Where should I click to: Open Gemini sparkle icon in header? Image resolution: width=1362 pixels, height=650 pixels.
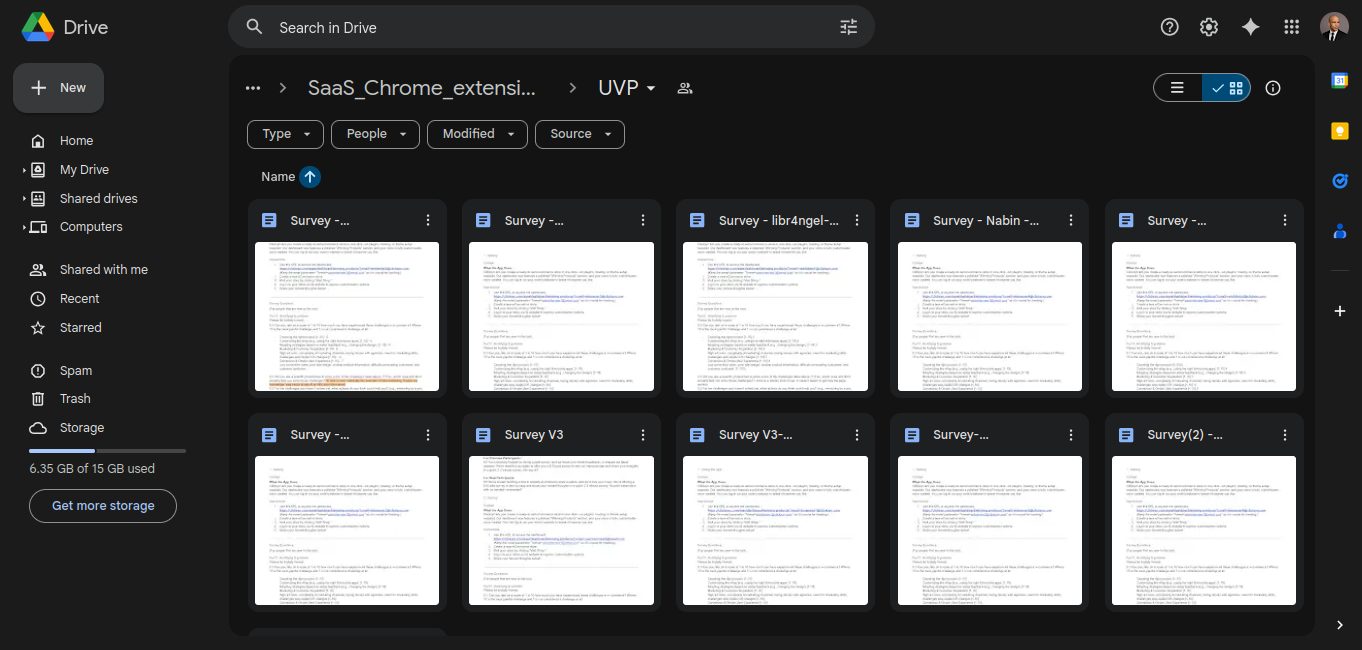pos(1250,27)
